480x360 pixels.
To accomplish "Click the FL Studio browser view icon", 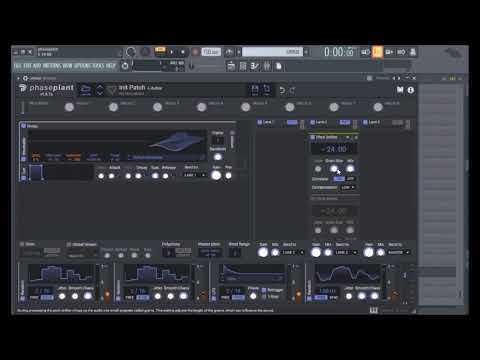I will (x=279, y=66).
